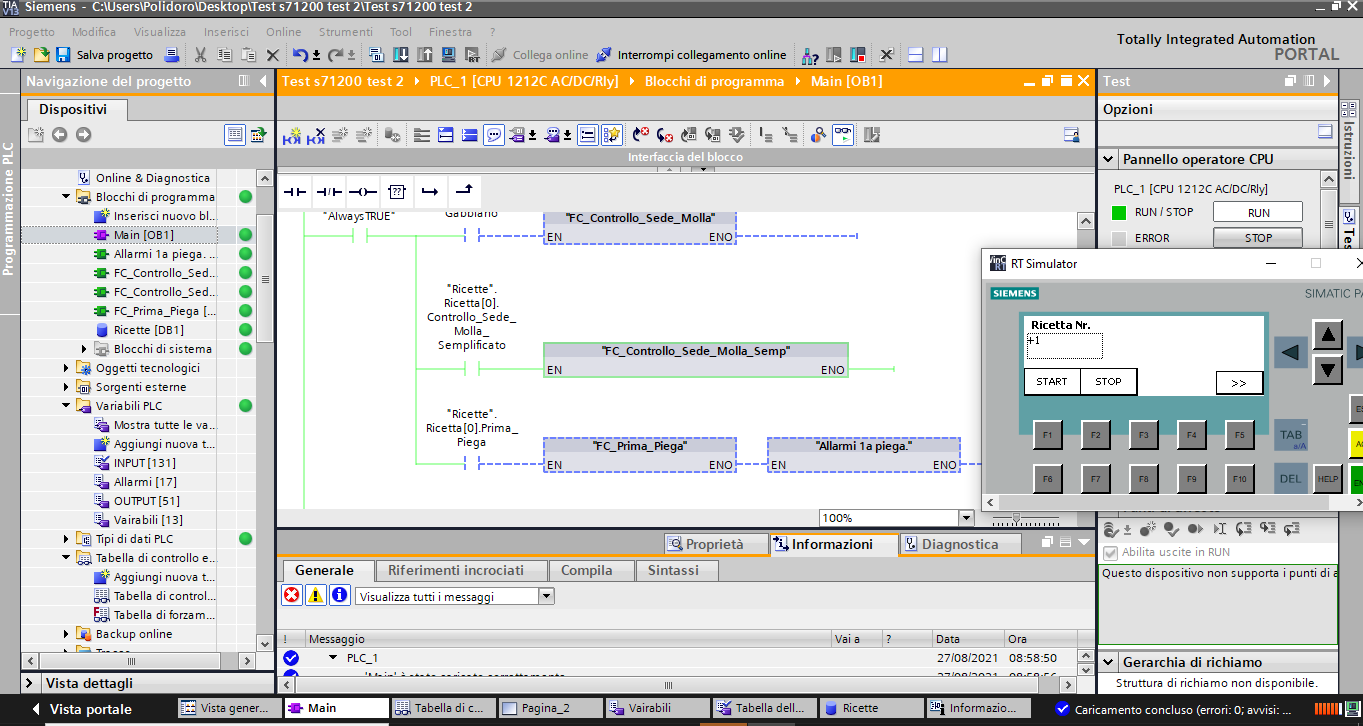This screenshot has height=726, width=1363.
Task: Insert network icon in editor toolbar
Action: 292,134
